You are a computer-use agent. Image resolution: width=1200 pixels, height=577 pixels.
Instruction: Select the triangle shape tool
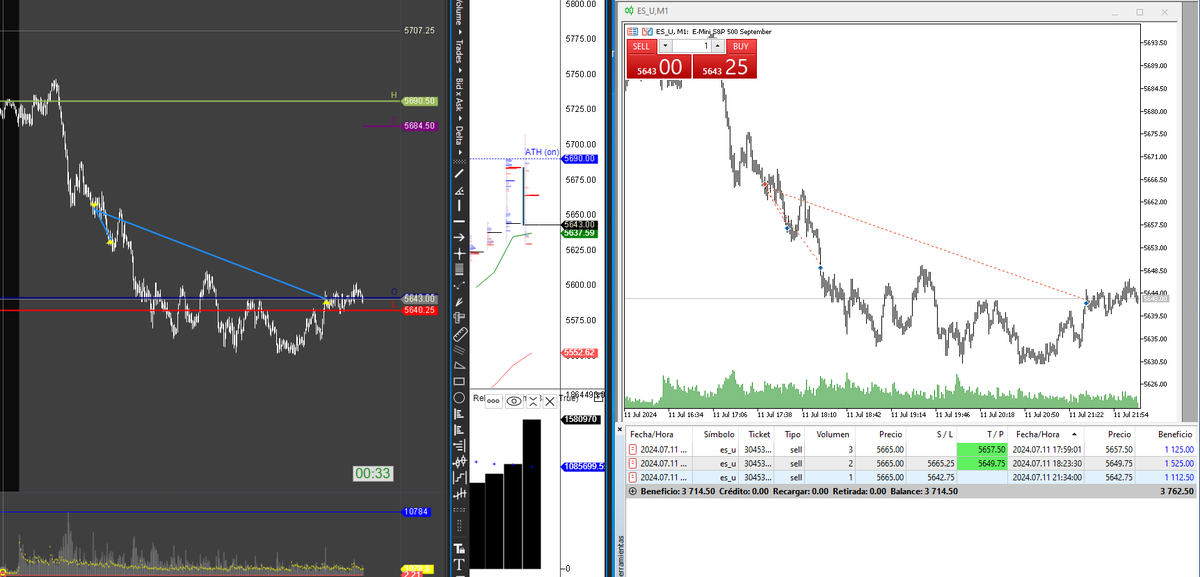click(459, 365)
